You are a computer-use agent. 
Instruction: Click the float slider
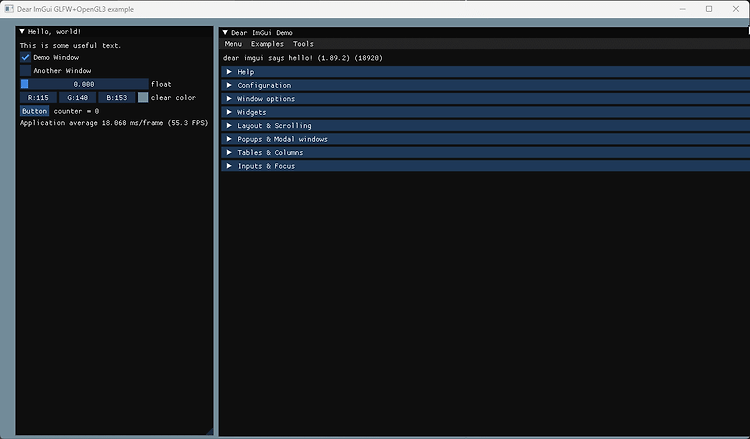(x=84, y=84)
